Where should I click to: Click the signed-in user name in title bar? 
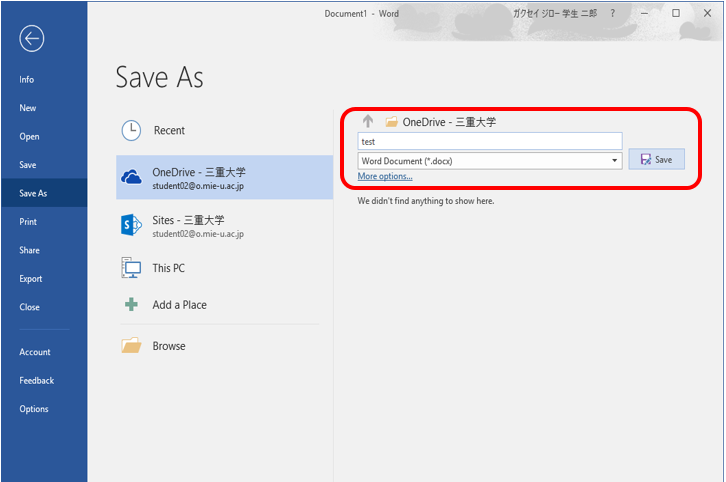tap(555, 13)
